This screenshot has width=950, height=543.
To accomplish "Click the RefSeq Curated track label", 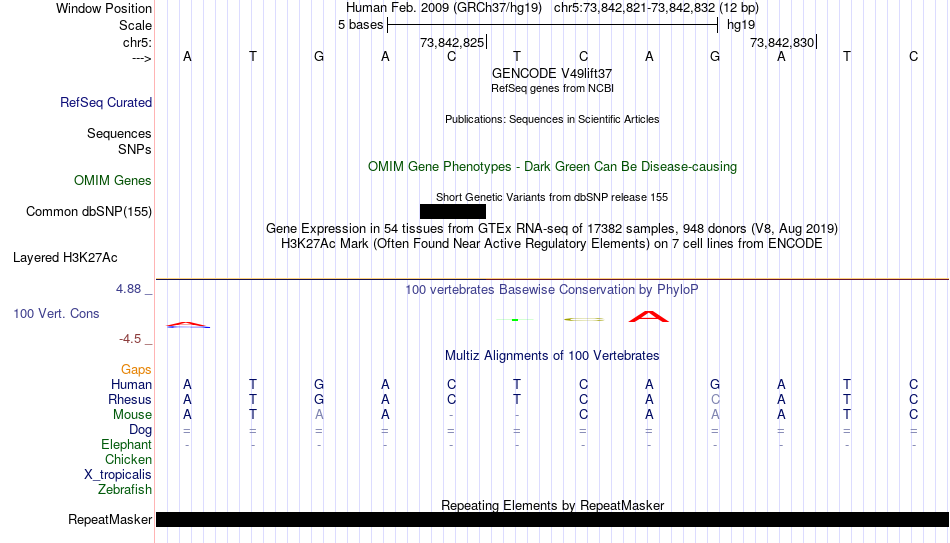I will [x=105, y=102].
